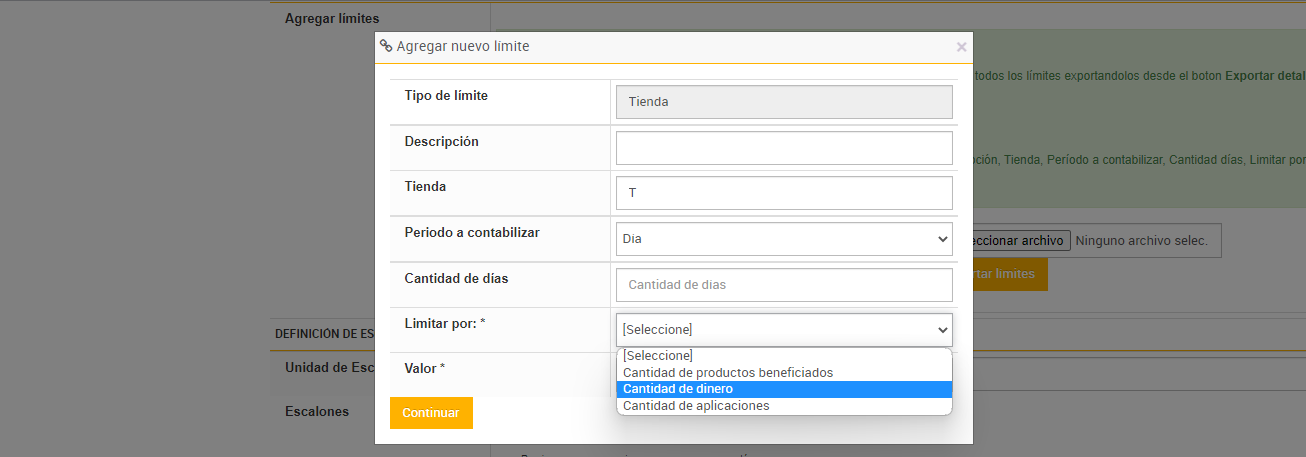Click the Limitar por field label

pos(444,323)
